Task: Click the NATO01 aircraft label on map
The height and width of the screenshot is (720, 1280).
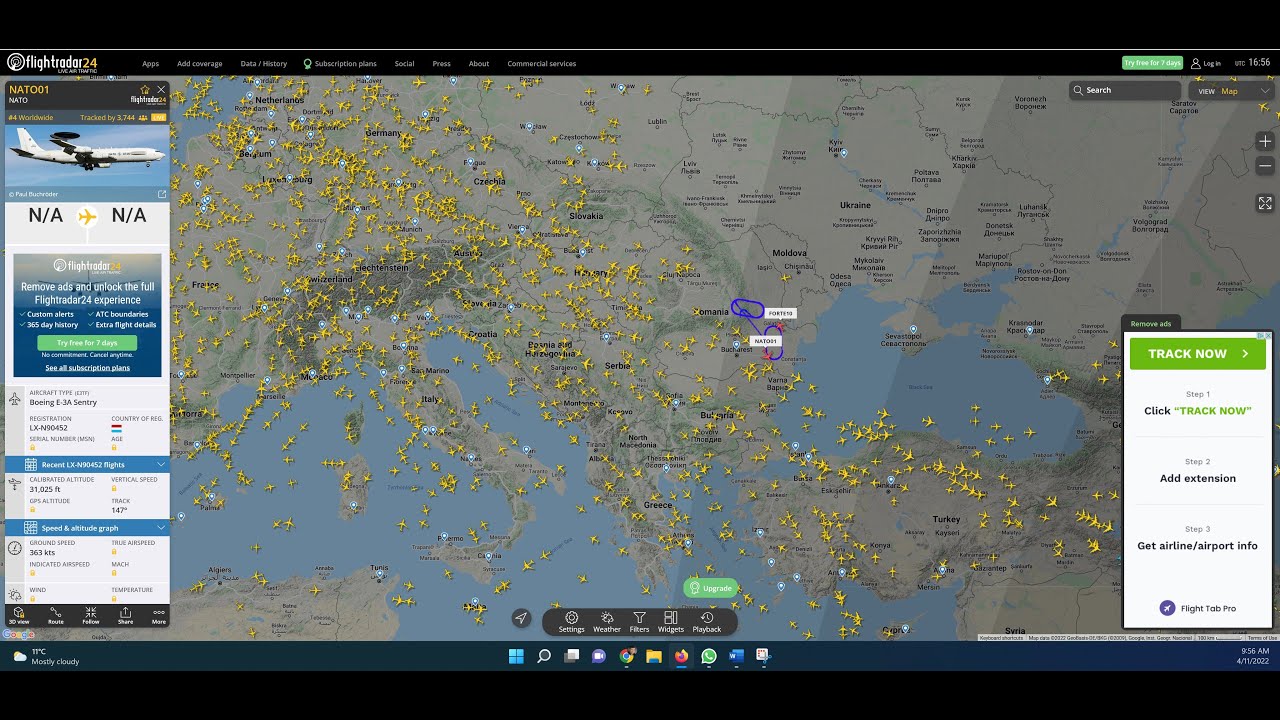Action: point(765,341)
